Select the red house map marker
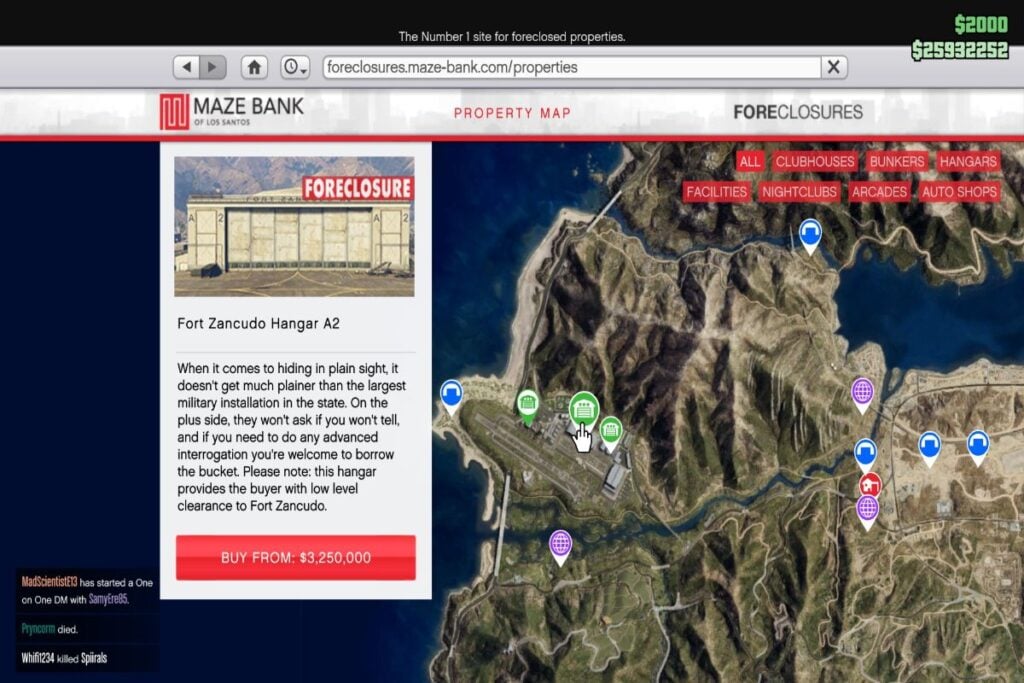 pyautogui.click(x=870, y=485)
